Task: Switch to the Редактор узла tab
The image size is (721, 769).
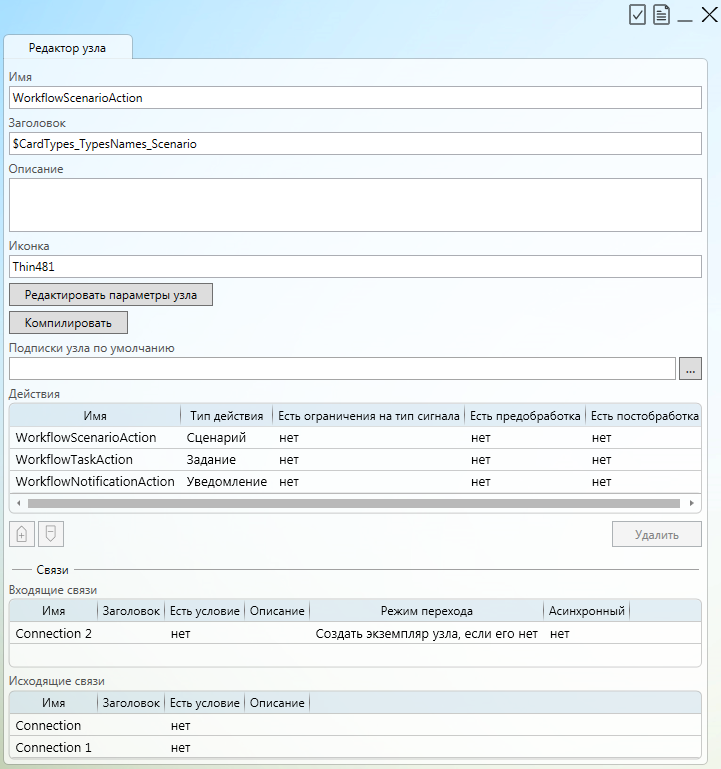Action: (x=67, y=47)
